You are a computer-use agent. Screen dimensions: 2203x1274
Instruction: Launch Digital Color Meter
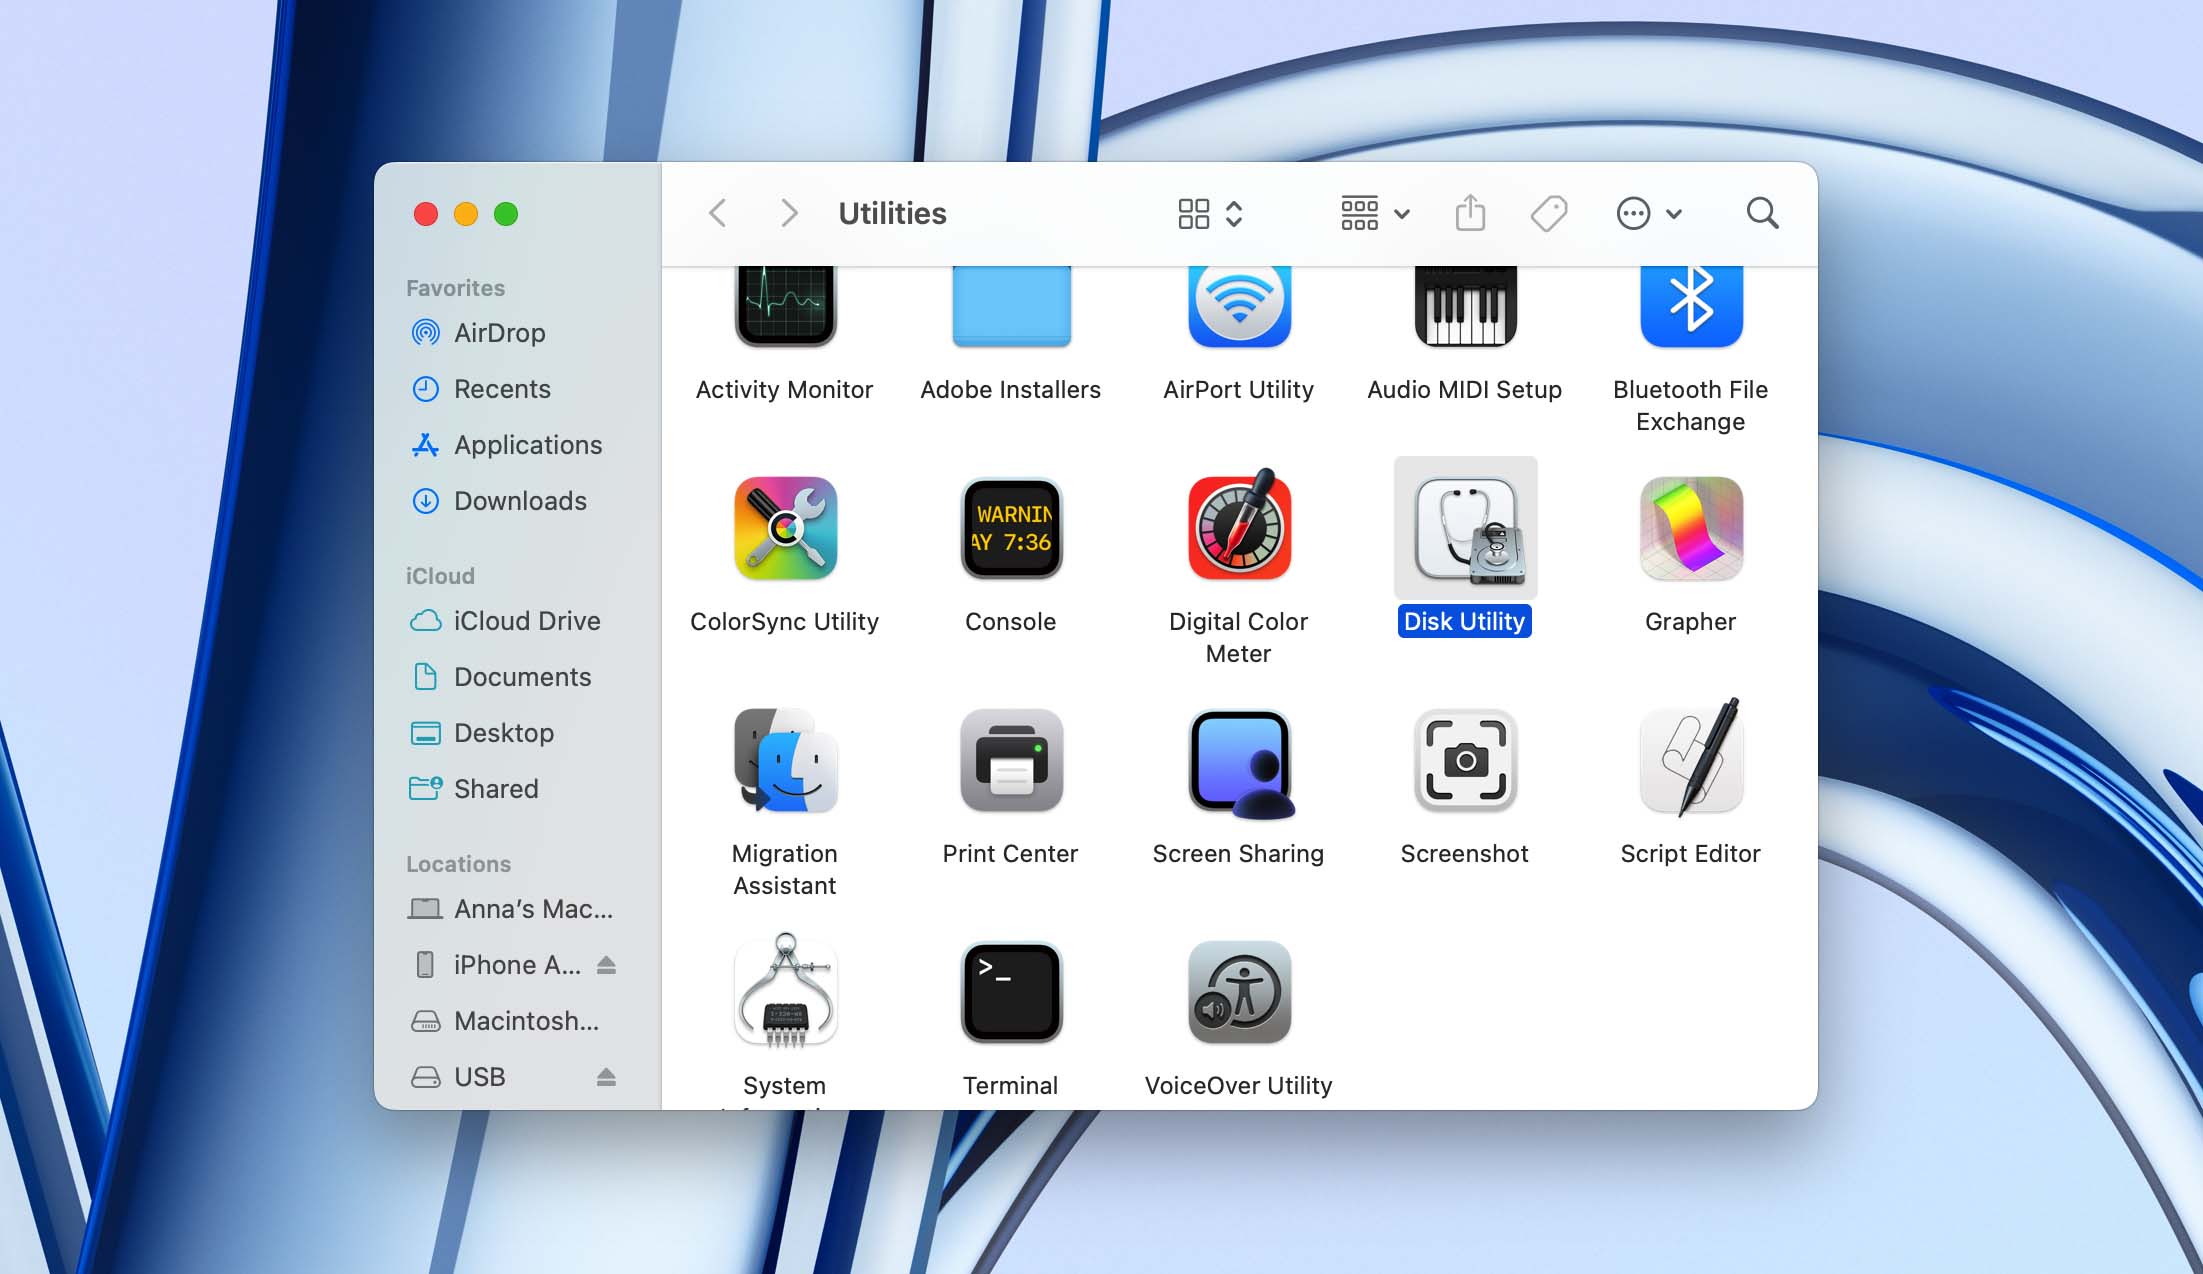pos(1237,528)
